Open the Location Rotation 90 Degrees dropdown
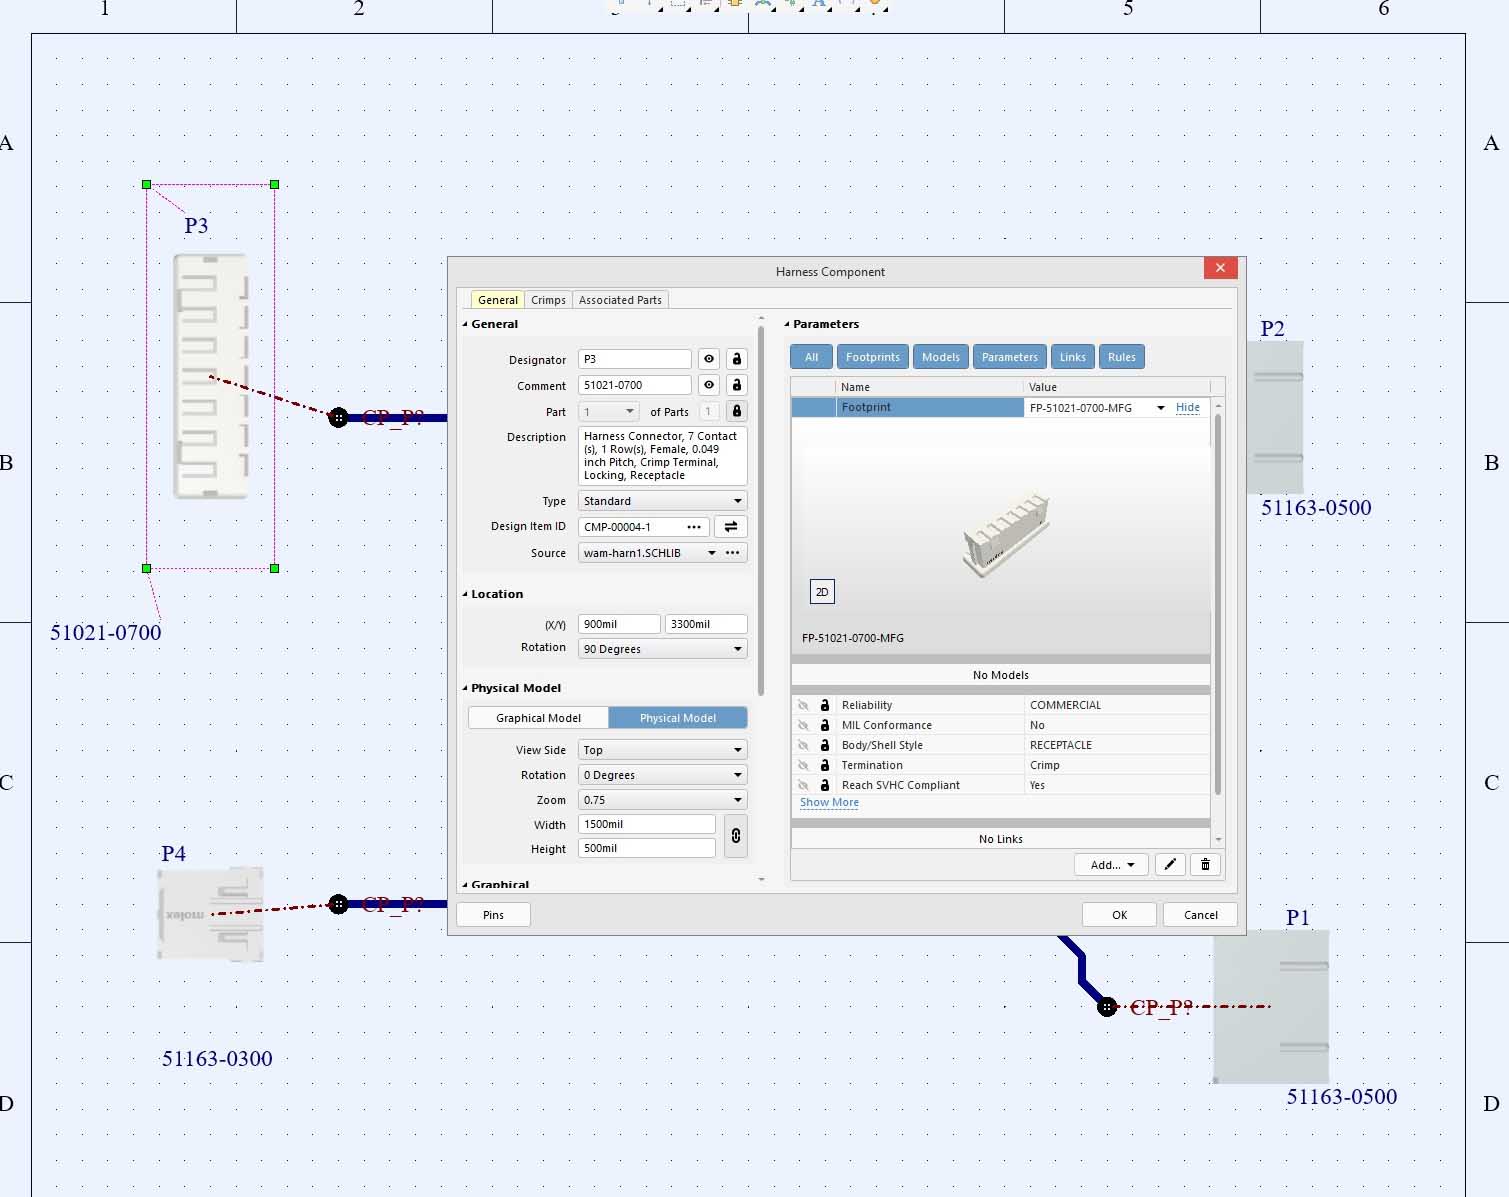This screenshot has height=1197, width=1509. click(662, 649)
